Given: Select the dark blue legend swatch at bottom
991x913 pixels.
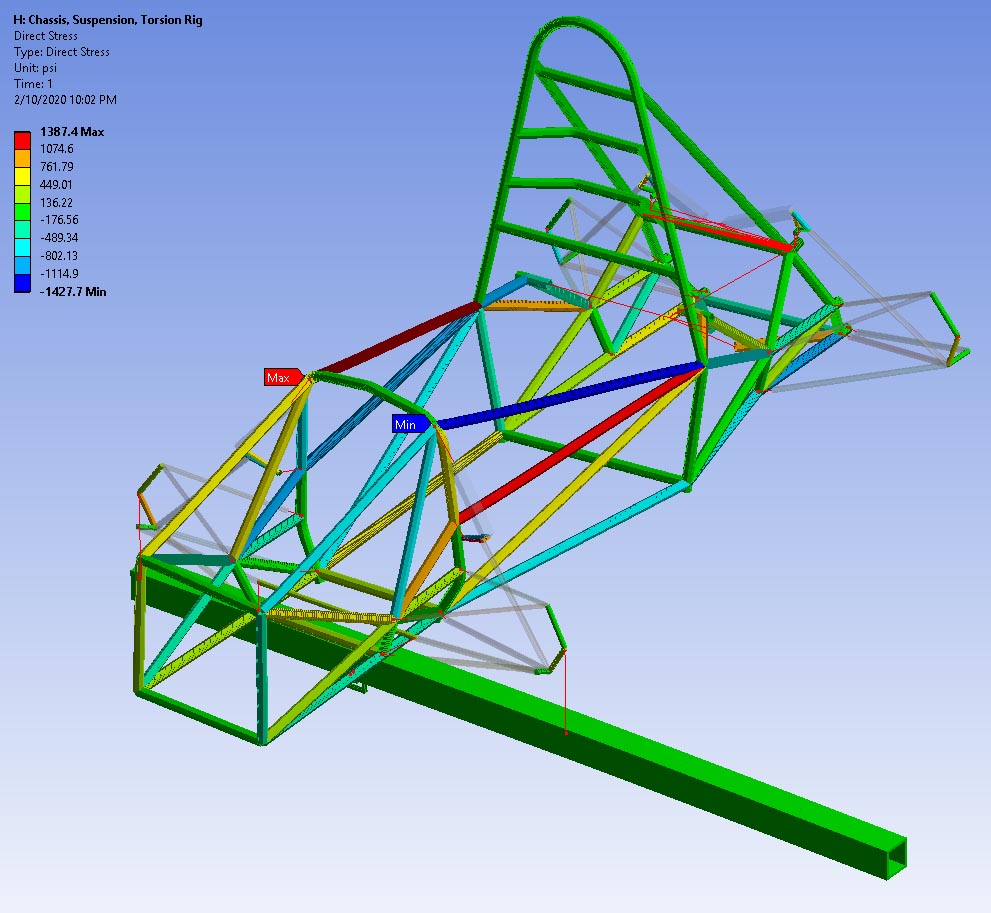Looking at the screenshot, I should [22, 283].
